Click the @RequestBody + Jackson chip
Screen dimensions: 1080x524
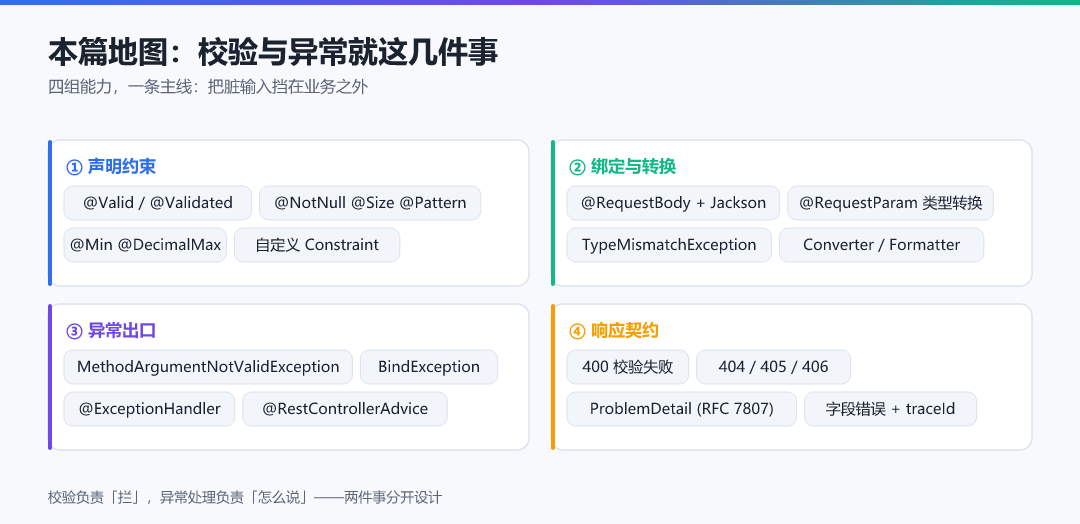673,203
